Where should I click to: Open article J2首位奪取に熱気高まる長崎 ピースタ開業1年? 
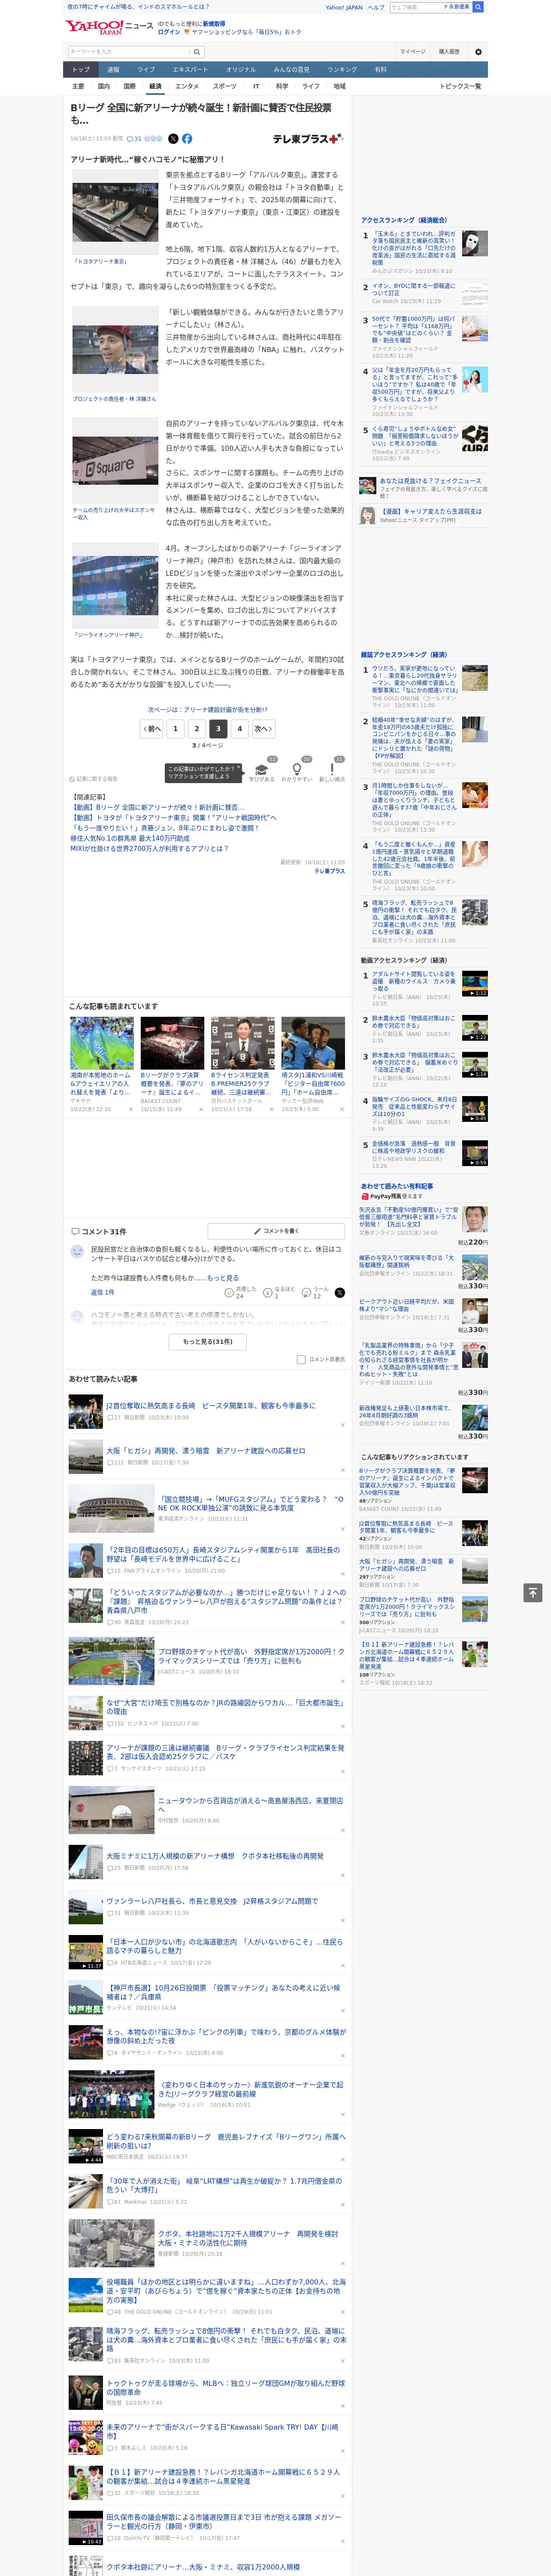tap(211, 1406)
